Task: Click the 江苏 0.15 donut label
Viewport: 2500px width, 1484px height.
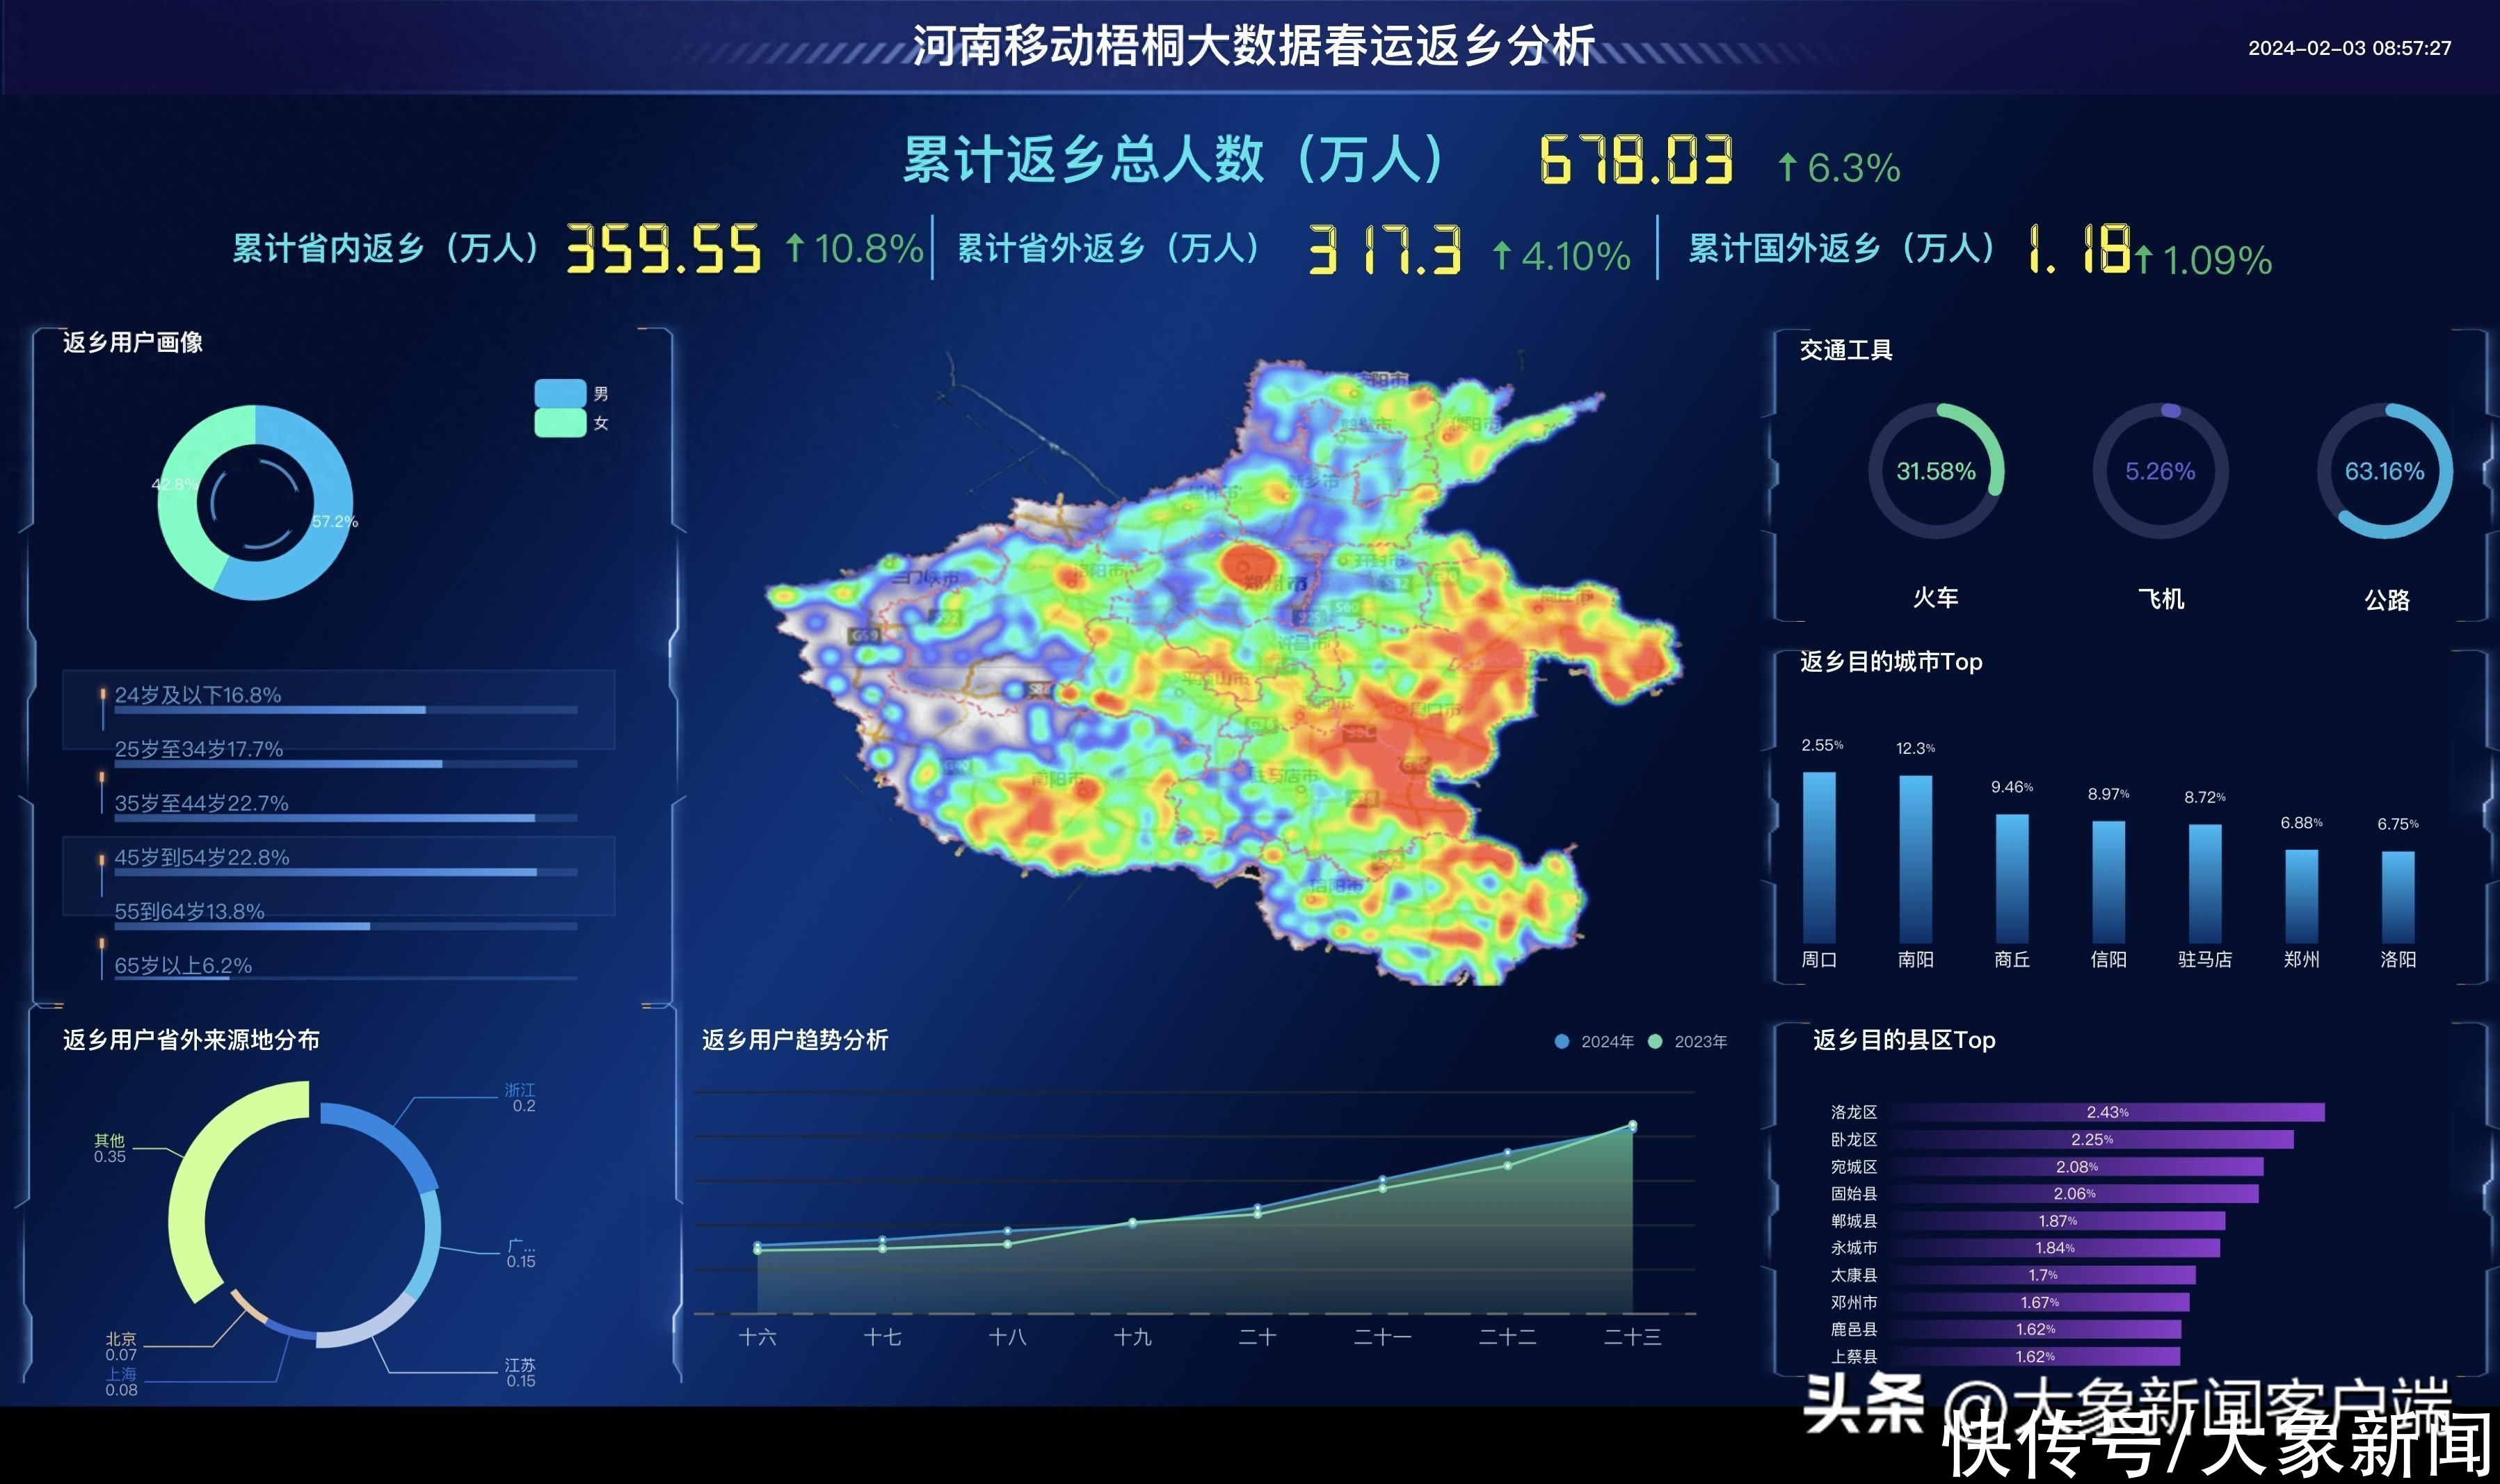Action: coord(520,1372)
